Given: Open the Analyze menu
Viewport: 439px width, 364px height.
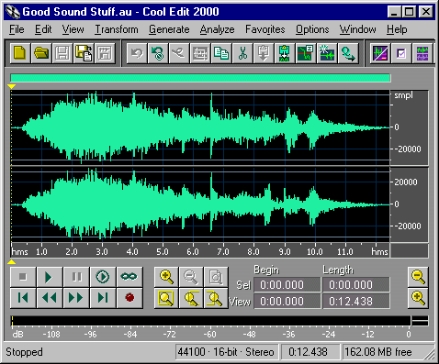Looking at the screenshot, I should point(217,29).
